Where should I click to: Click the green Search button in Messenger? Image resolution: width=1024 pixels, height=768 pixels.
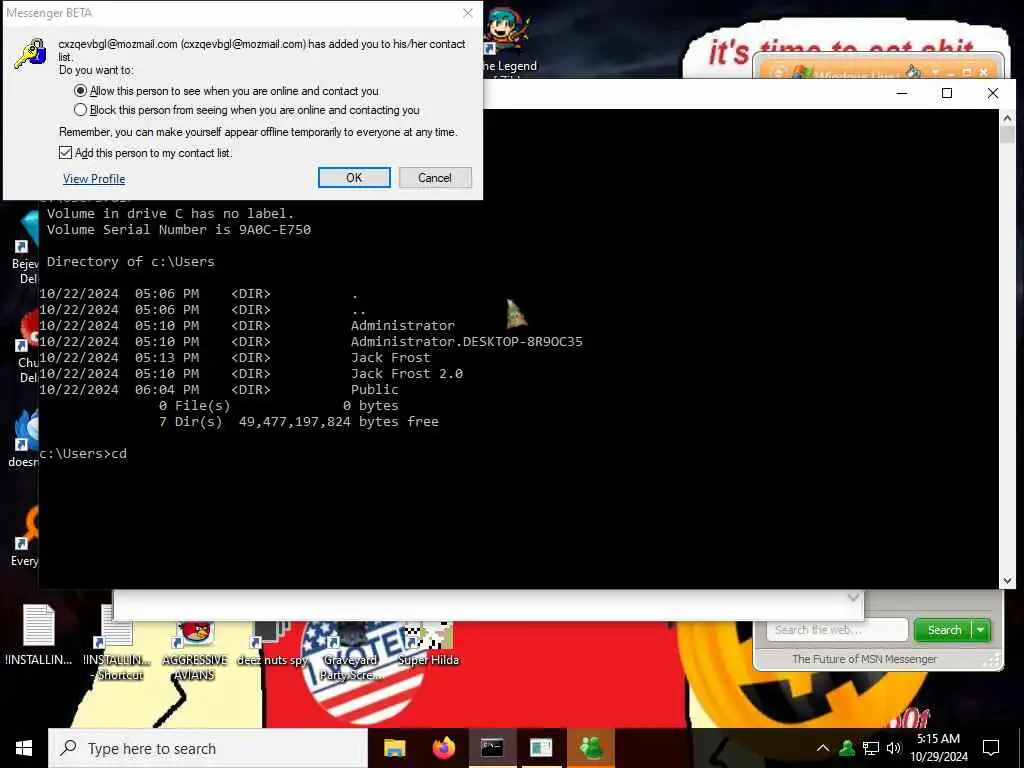[x=944, y=630]
